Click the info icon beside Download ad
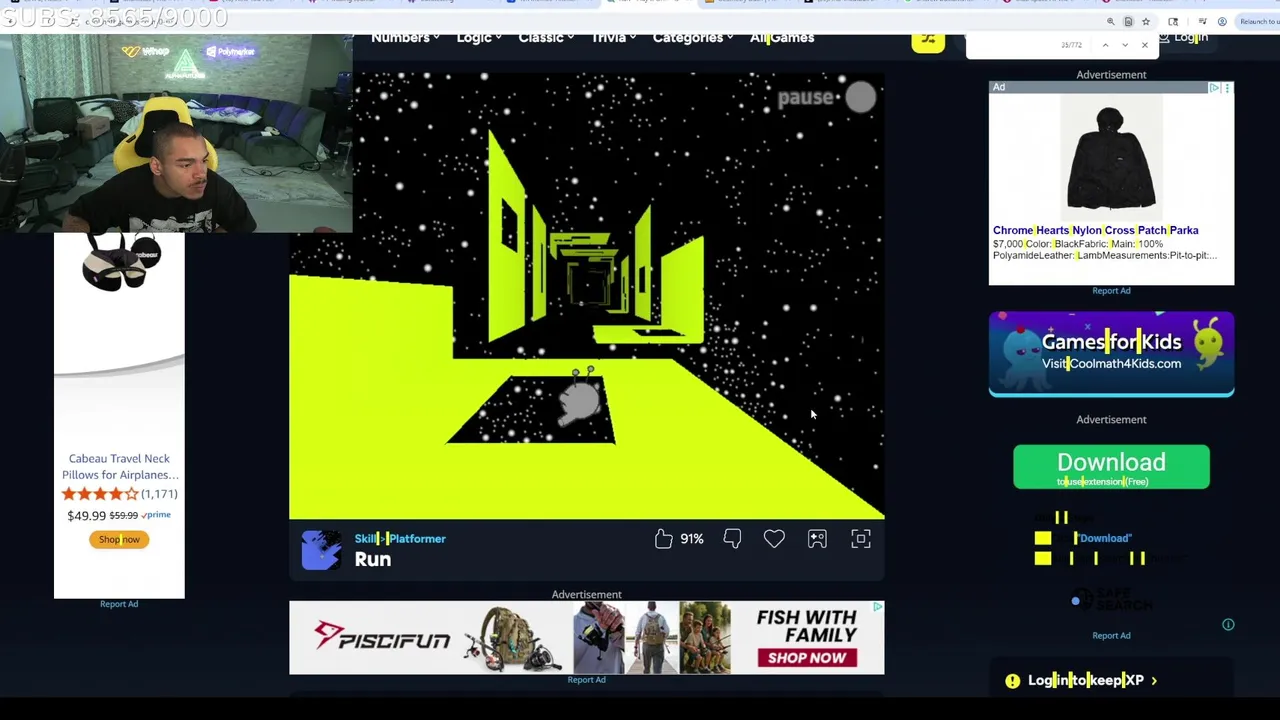 [1228, 625]
